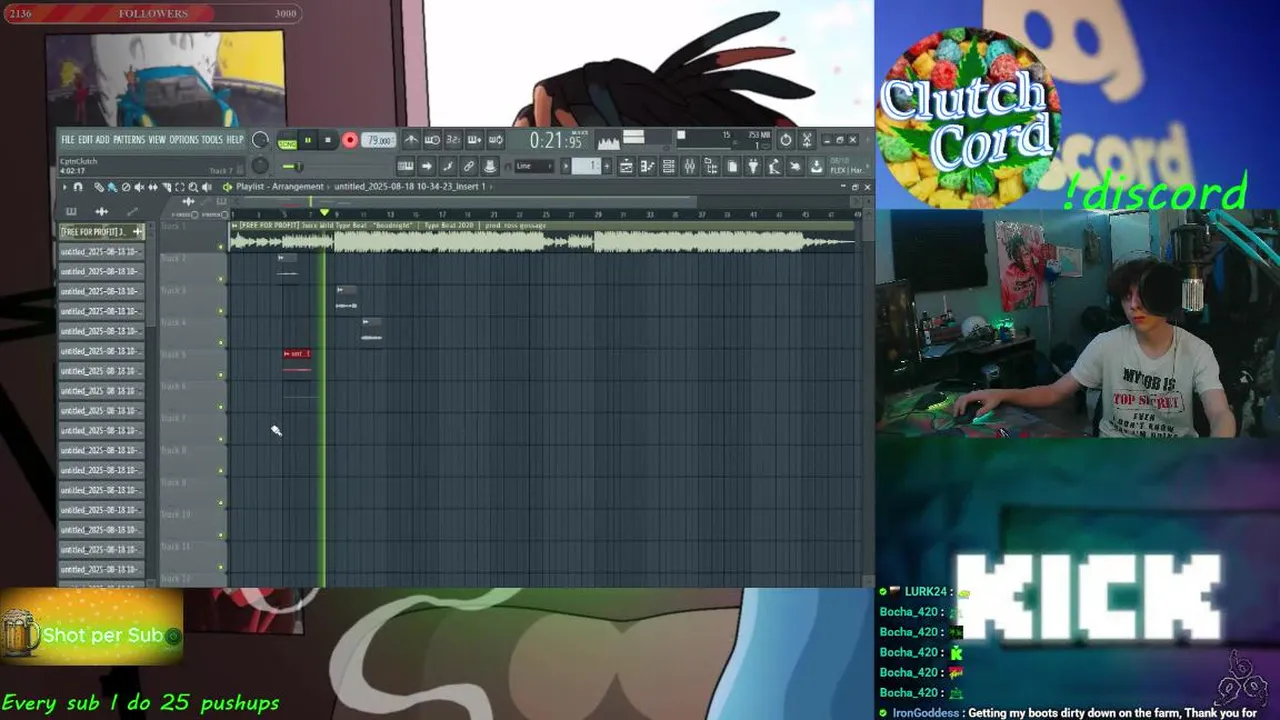Open the ADD menu
Viewport: 1280px width, 720px height.
[x=102, y=140]
